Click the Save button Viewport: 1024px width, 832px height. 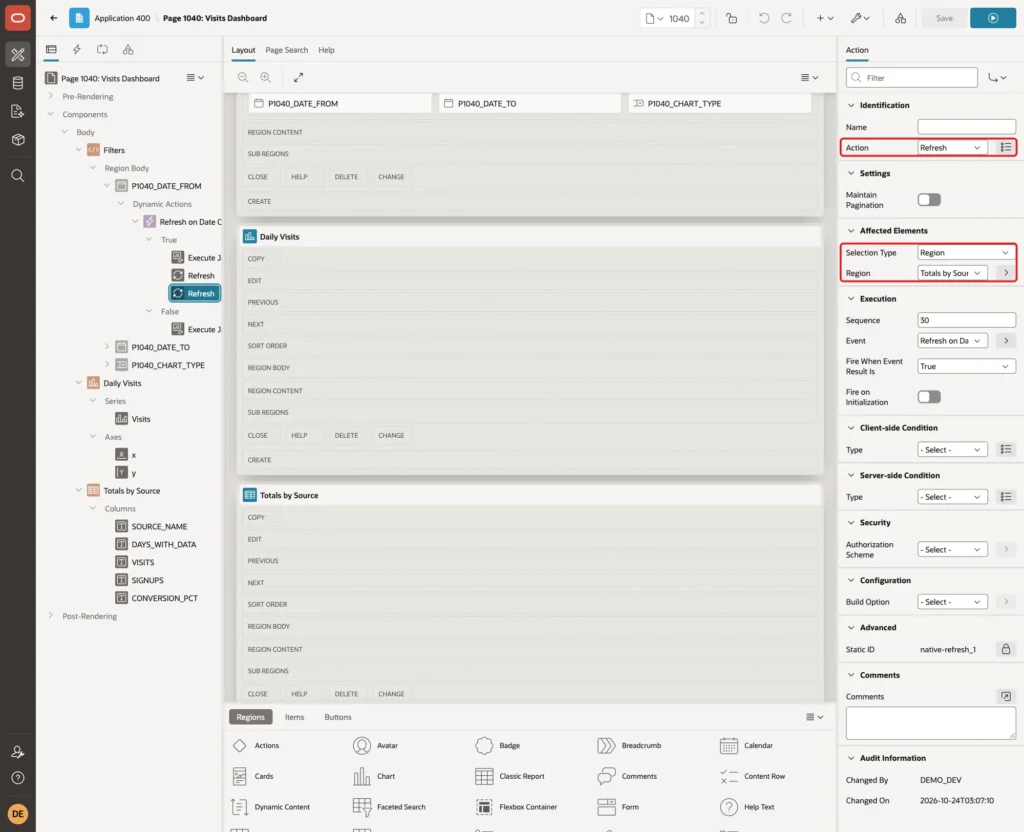point(944,18)
